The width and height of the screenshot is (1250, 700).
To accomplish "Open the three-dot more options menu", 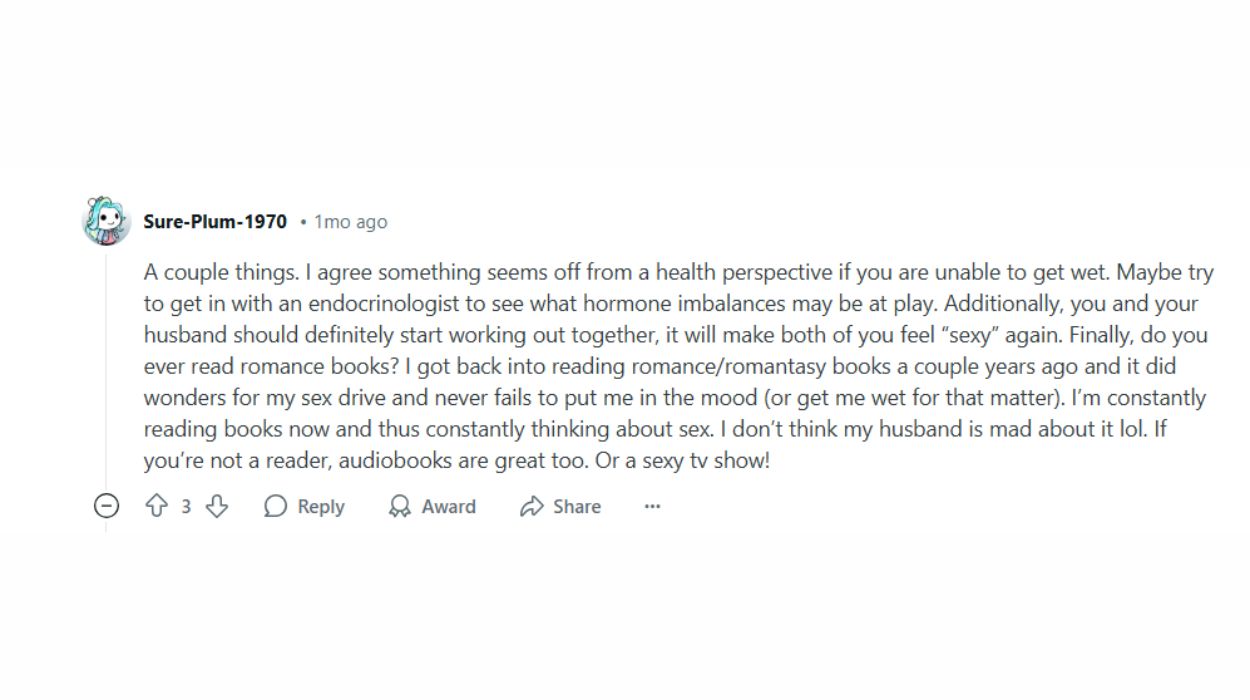I will point(653,506).
